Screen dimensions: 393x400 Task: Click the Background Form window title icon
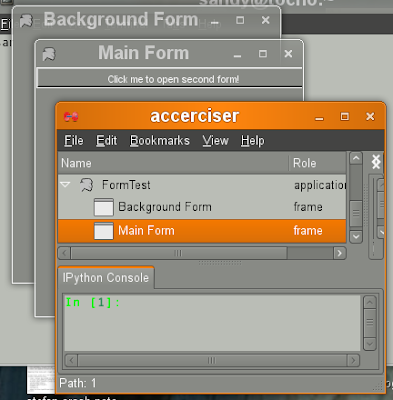pos(26,21)
